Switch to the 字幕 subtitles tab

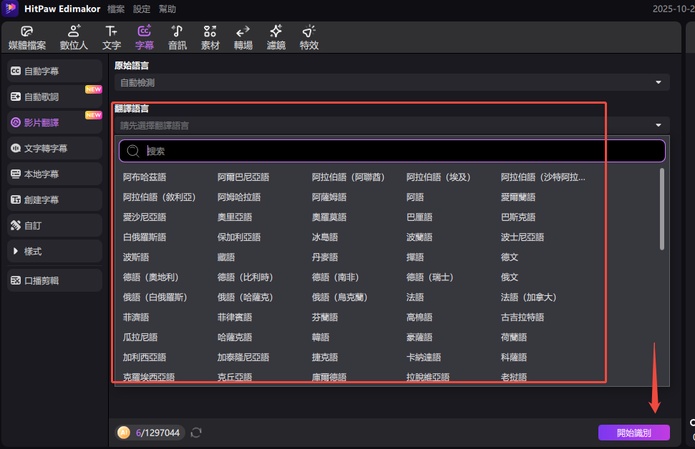pyautogui.click(x=144, y=37)
